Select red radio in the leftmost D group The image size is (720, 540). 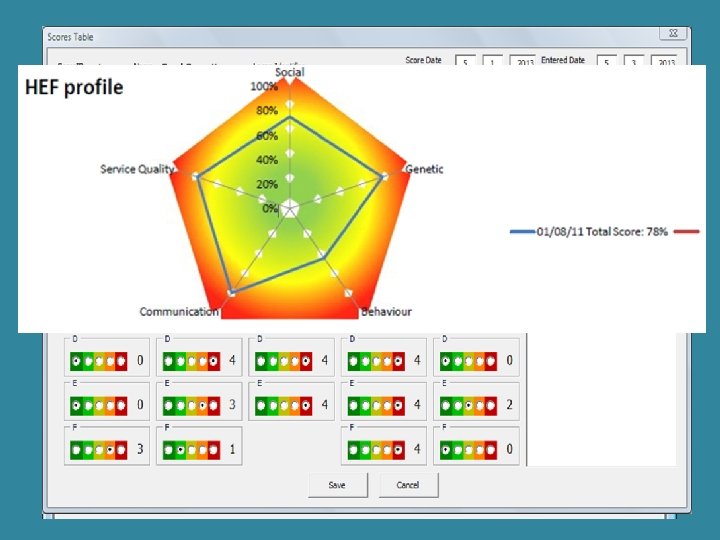click(121, 361)
